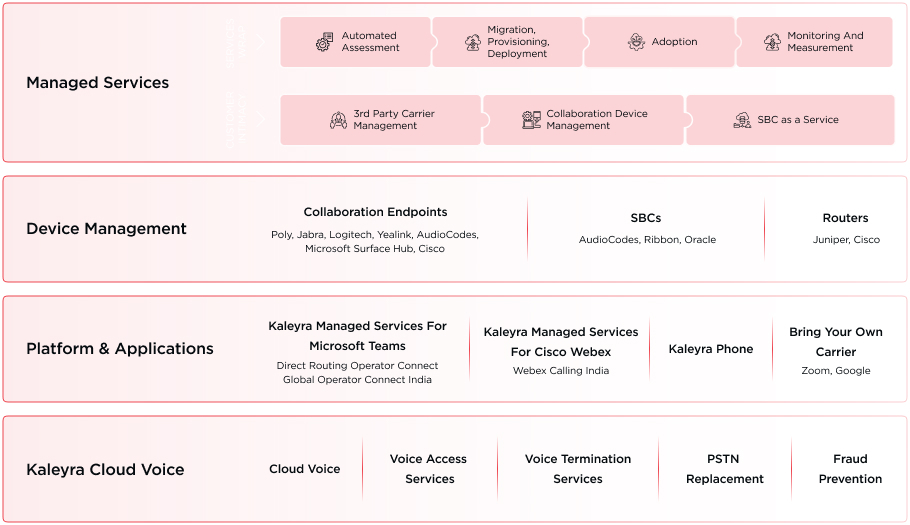Viewport: 910px width, 525px height.
Task: Click the Voice Termination Services item
Action: click(x=577, y=469)
